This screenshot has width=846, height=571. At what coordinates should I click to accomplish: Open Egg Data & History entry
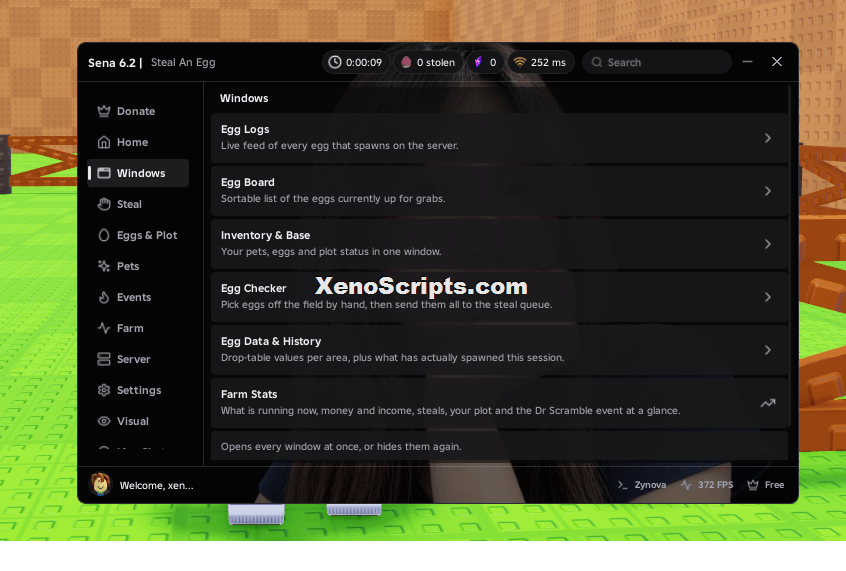coord(499,350)
